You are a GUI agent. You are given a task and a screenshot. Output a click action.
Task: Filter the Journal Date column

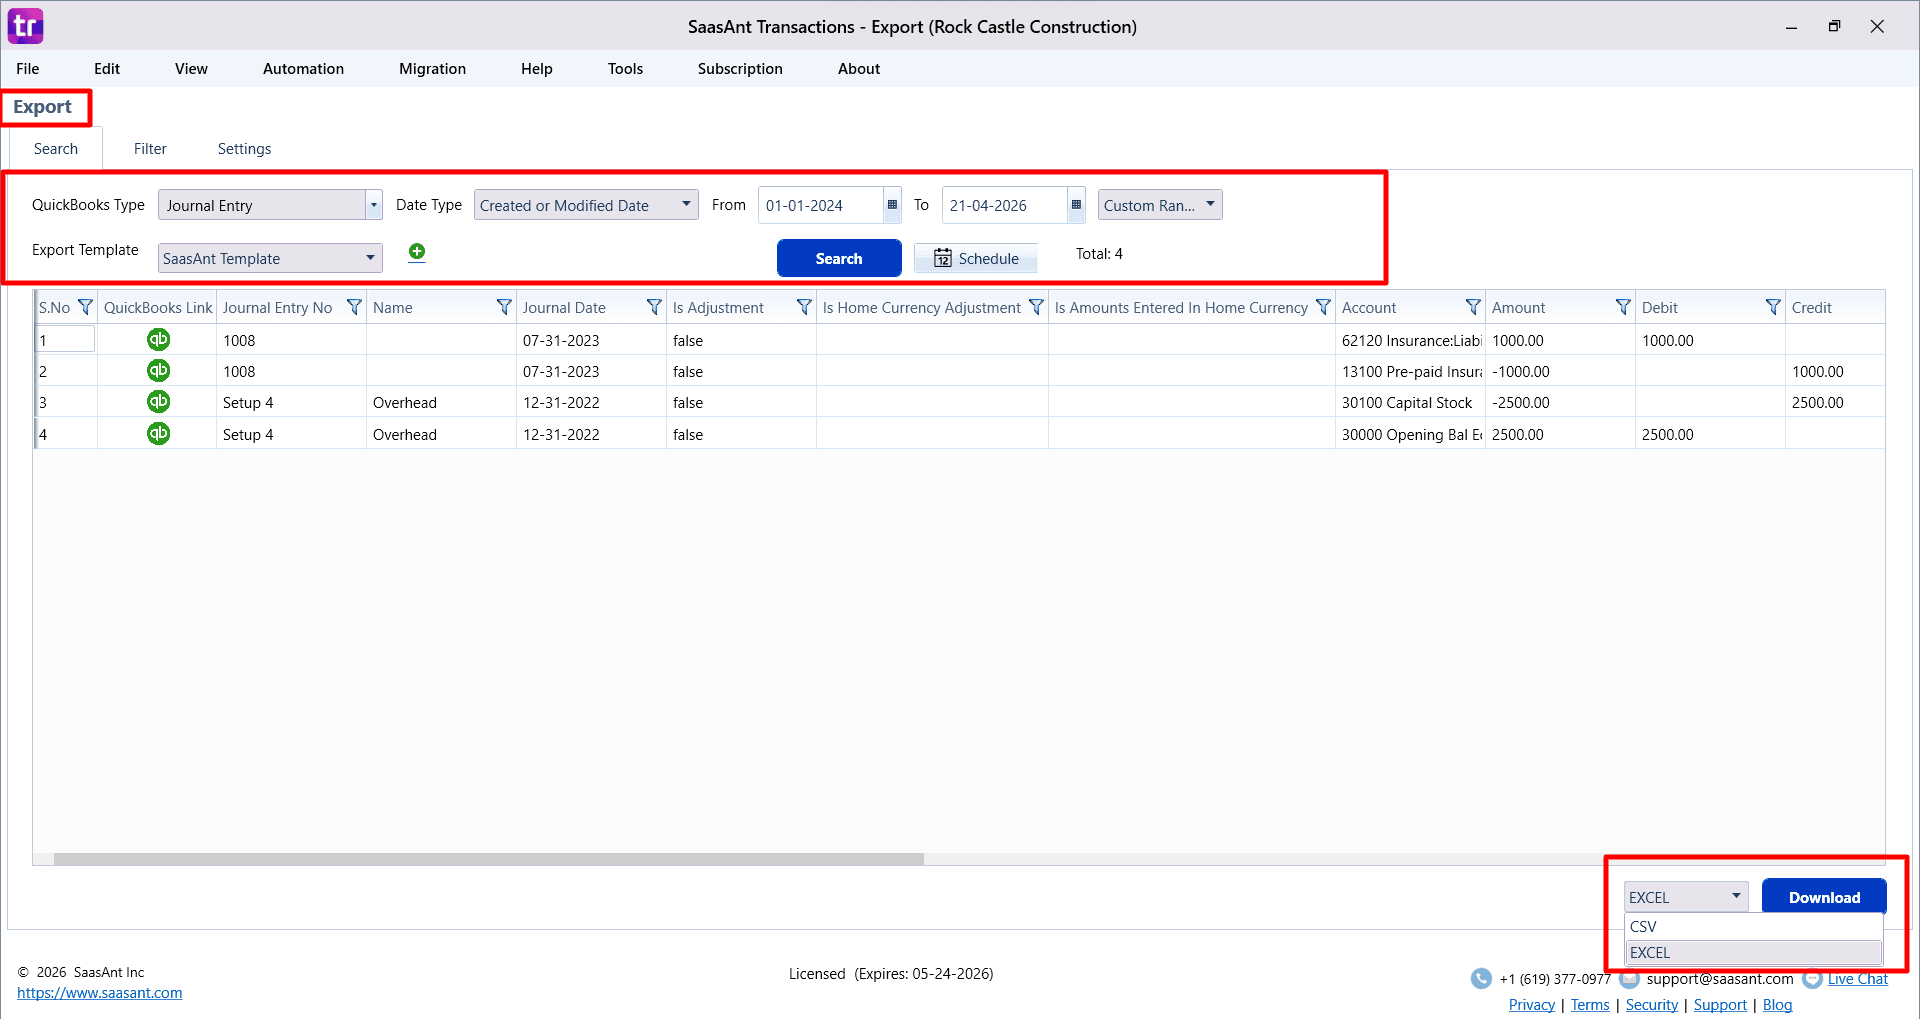click(x=654, y=307)
